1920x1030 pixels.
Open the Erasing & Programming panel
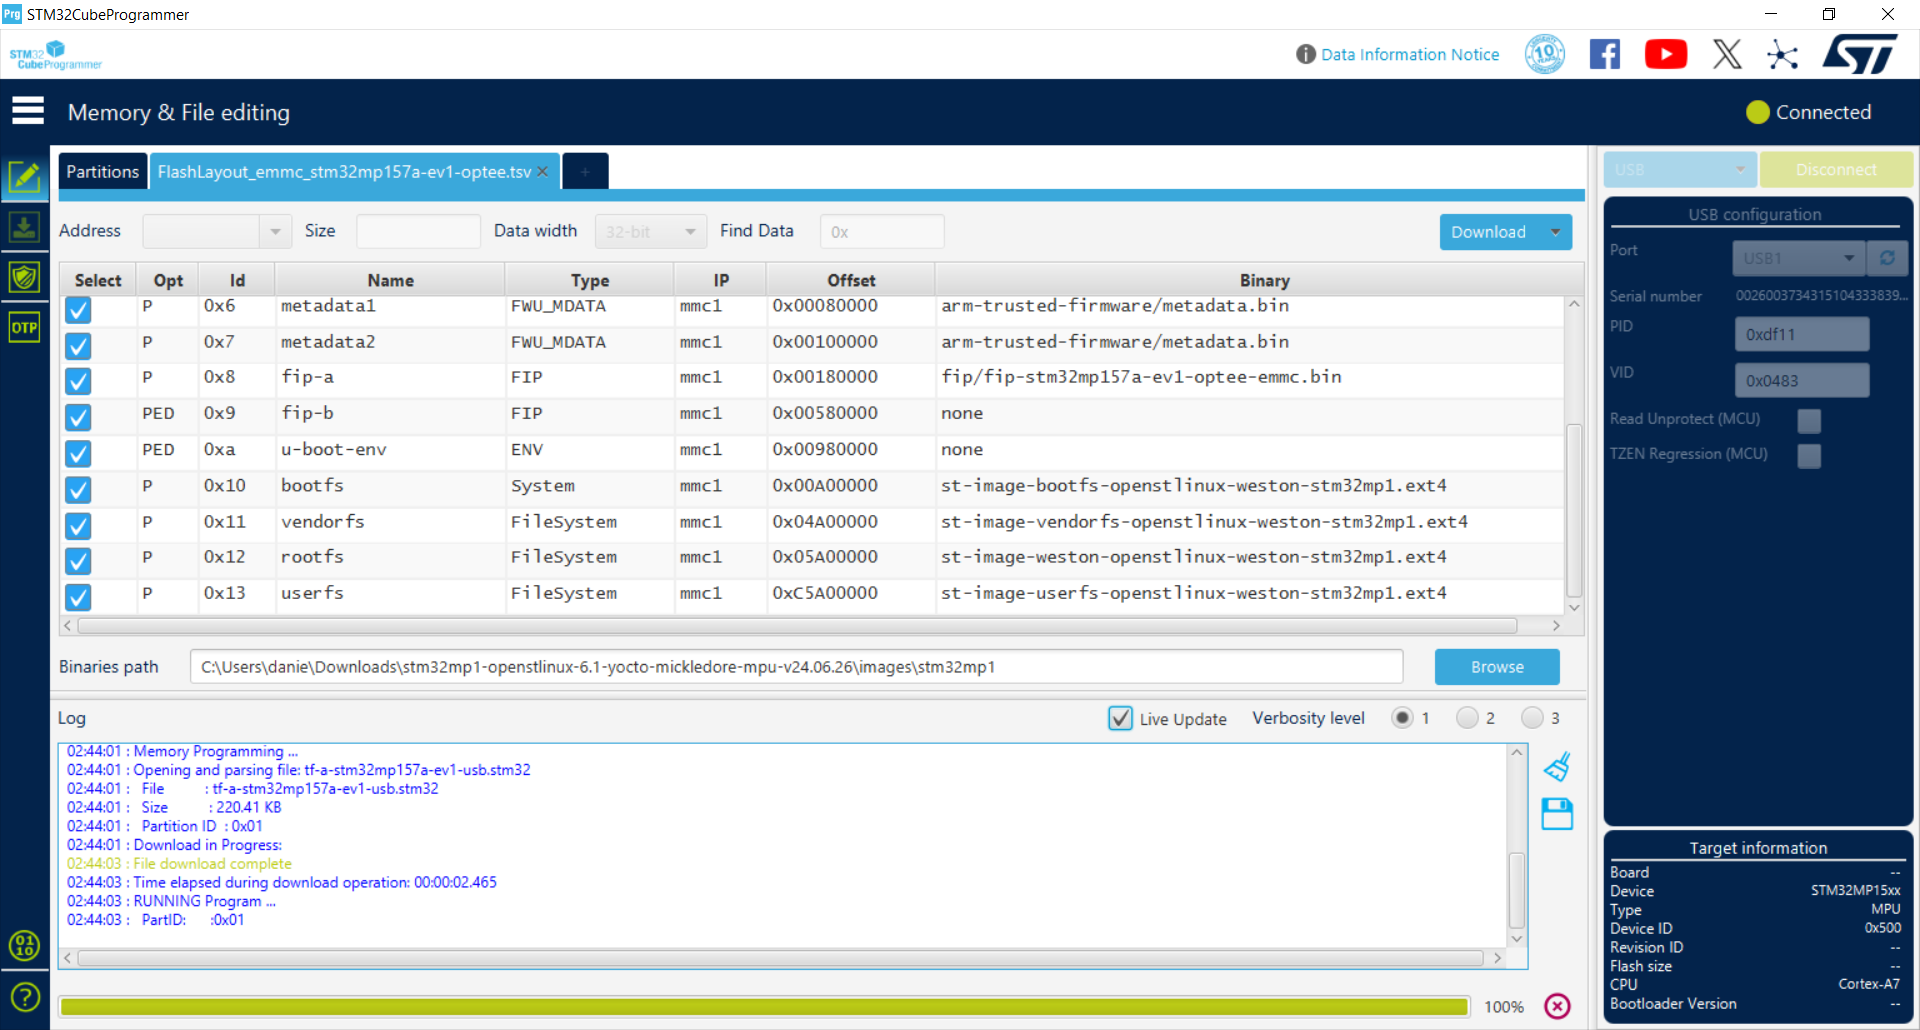tap(25, 227)
